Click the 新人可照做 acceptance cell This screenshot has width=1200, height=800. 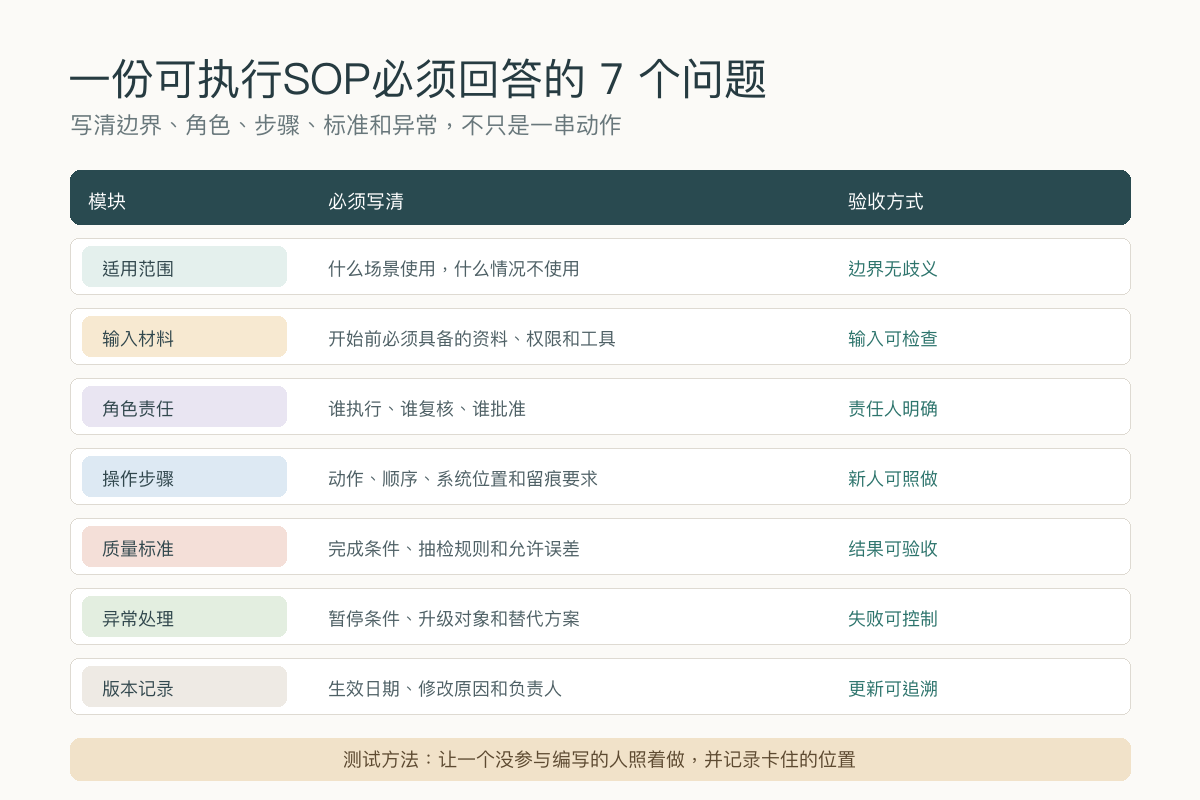(x=893, y=478)
